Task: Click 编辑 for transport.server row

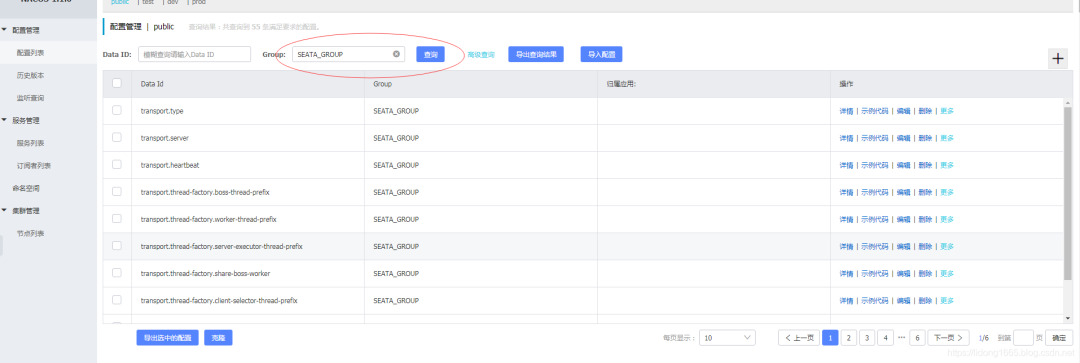Action: pyautogui.click(x=903, y=138)
